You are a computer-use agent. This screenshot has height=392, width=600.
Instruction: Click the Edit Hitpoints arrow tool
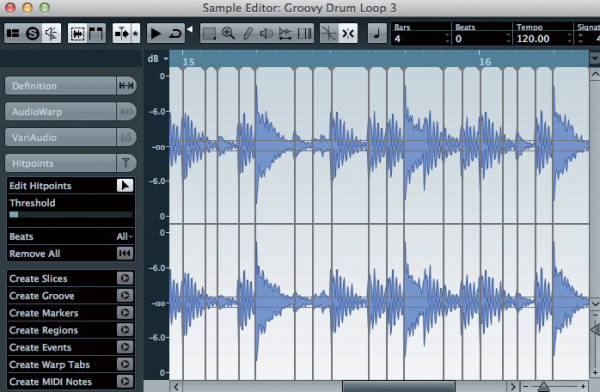[125, 186]
